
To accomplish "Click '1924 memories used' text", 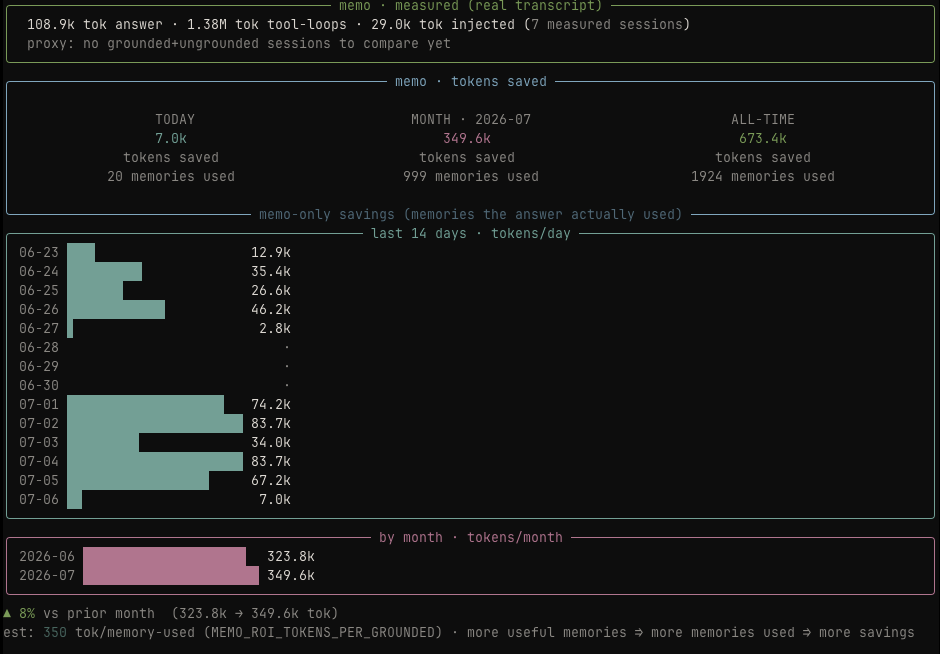I will click(763, 177).
